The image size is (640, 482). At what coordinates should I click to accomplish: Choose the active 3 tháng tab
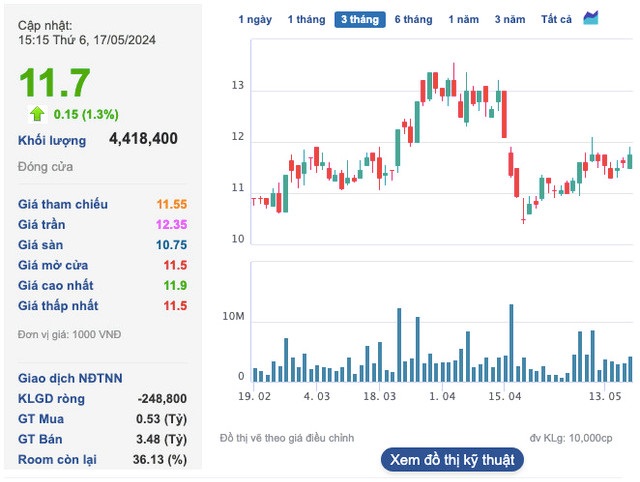coord(359,20)
